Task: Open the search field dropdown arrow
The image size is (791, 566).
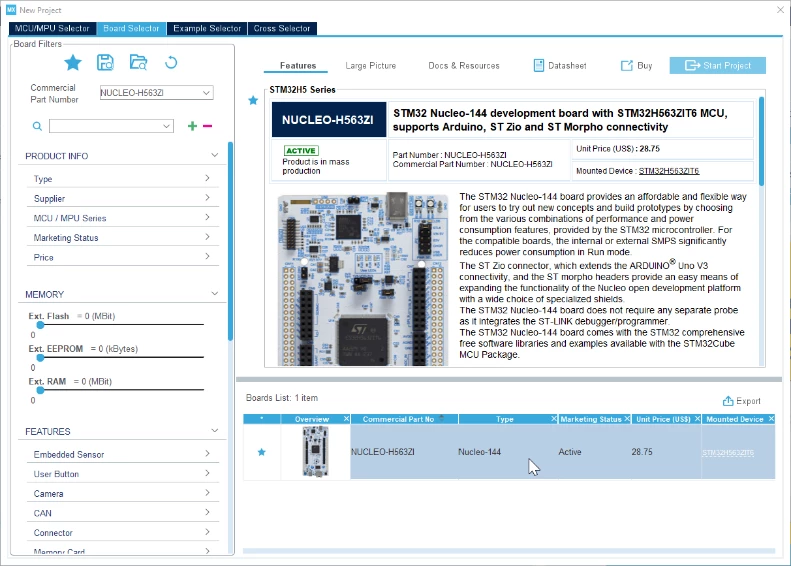Action: click(166, 126)
